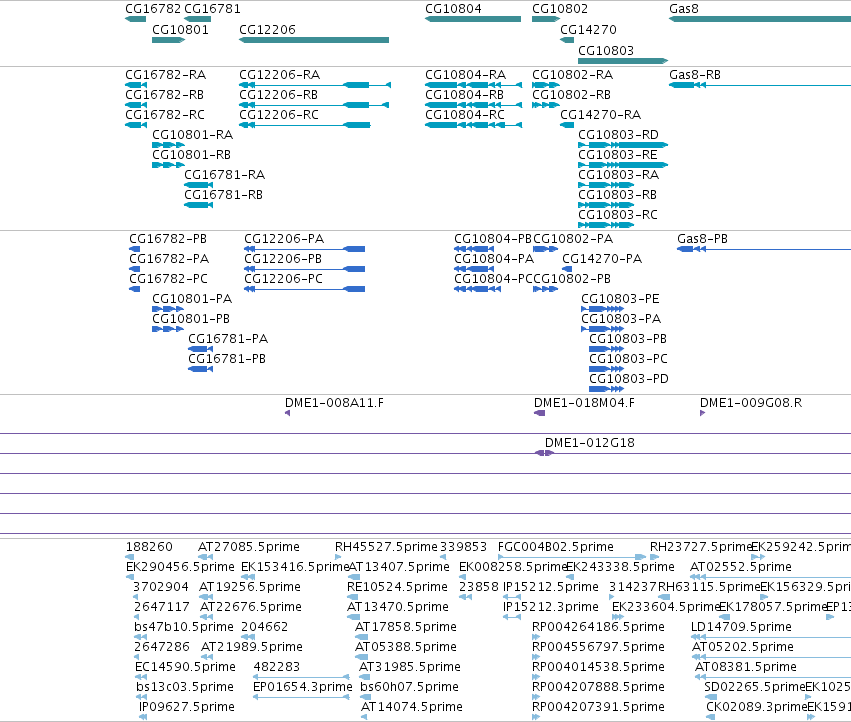The height and width of the screenshot is (722, 851).
Task: Select transcript CG10801-RA
Action: [193, 135]
